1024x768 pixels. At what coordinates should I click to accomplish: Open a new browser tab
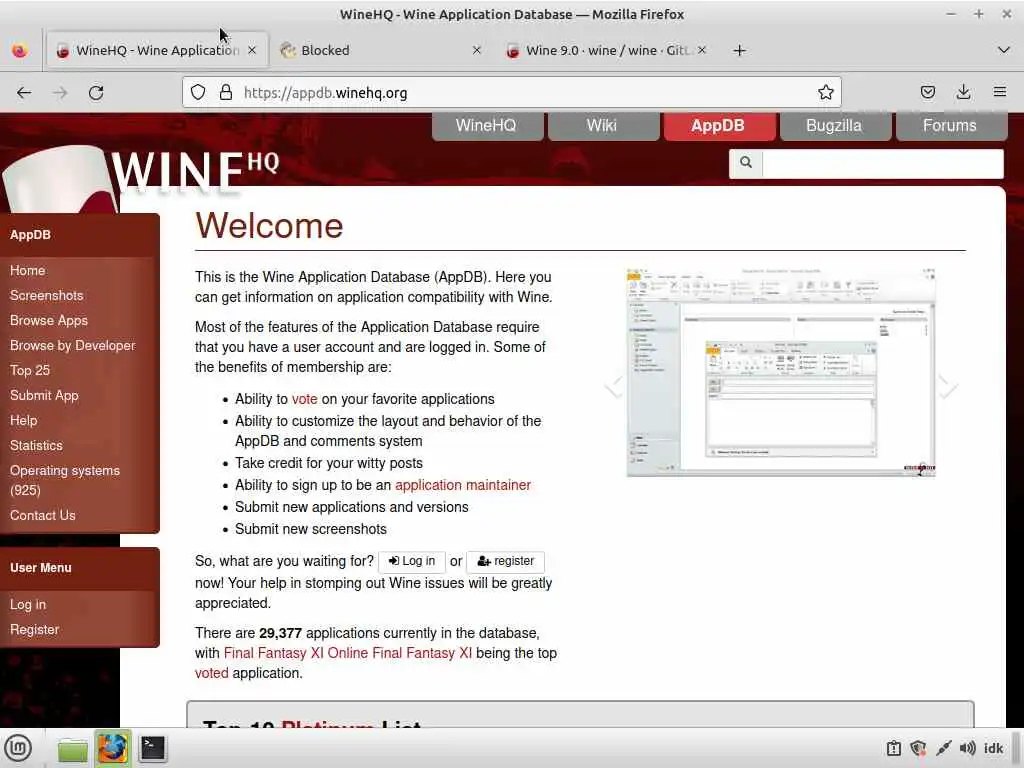pyautogui.click(x=739, y=50)
